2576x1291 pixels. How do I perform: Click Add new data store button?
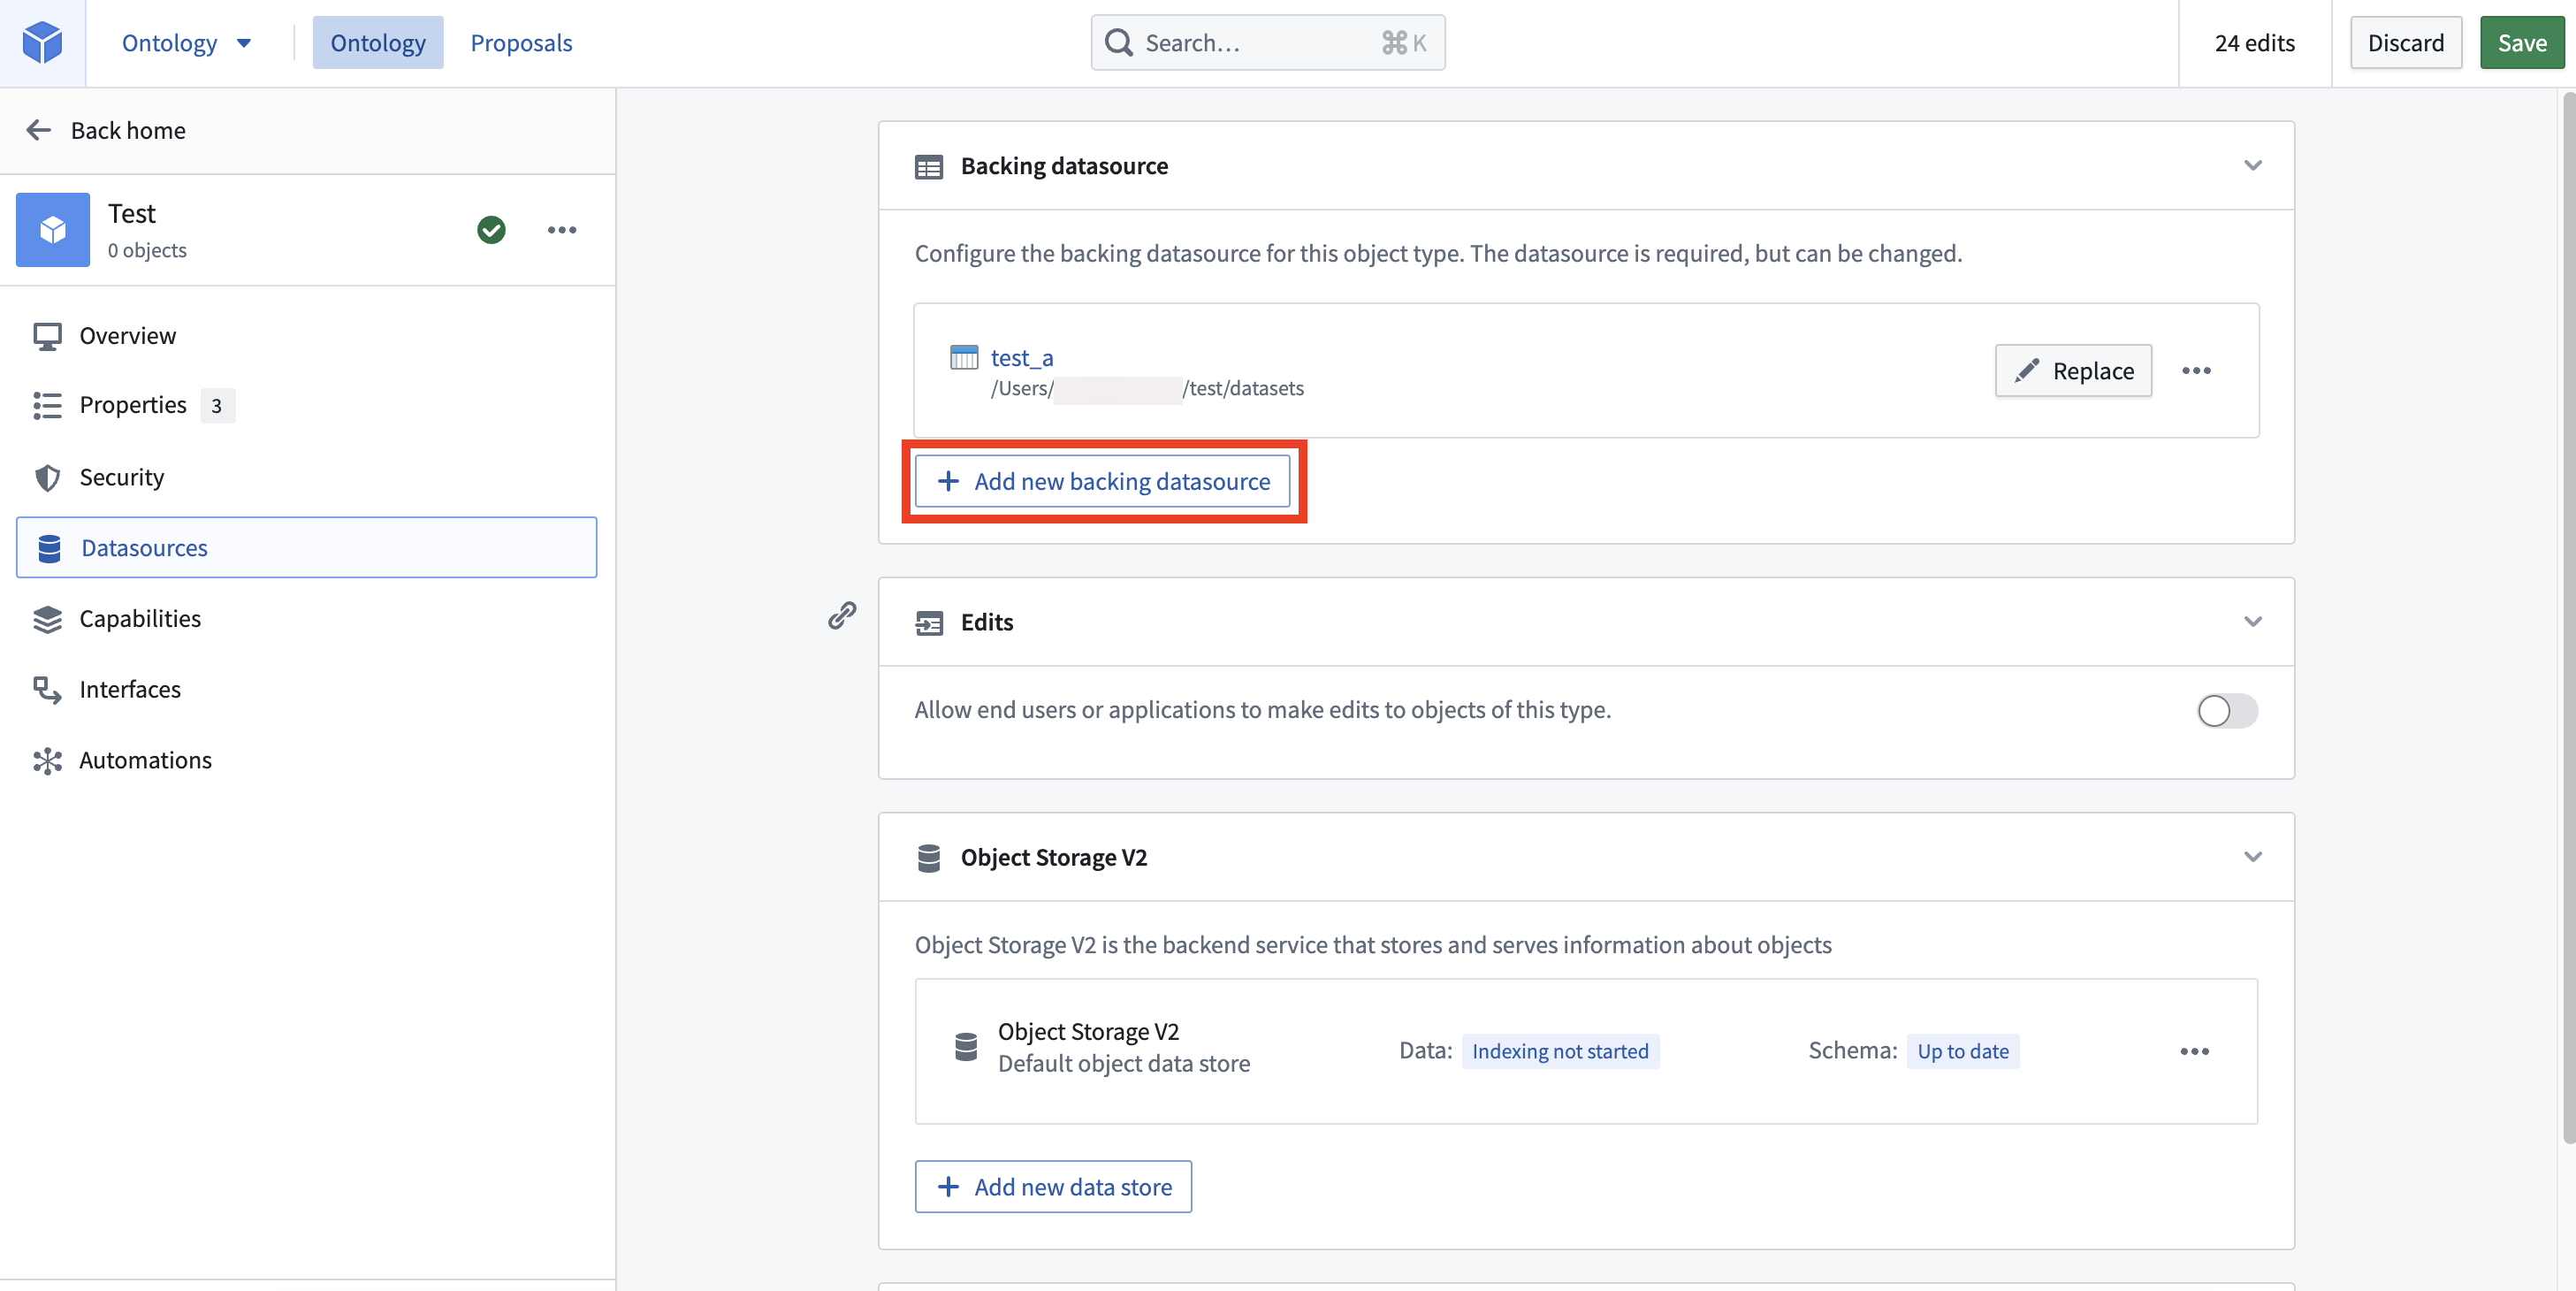tap(1053, 1187)
